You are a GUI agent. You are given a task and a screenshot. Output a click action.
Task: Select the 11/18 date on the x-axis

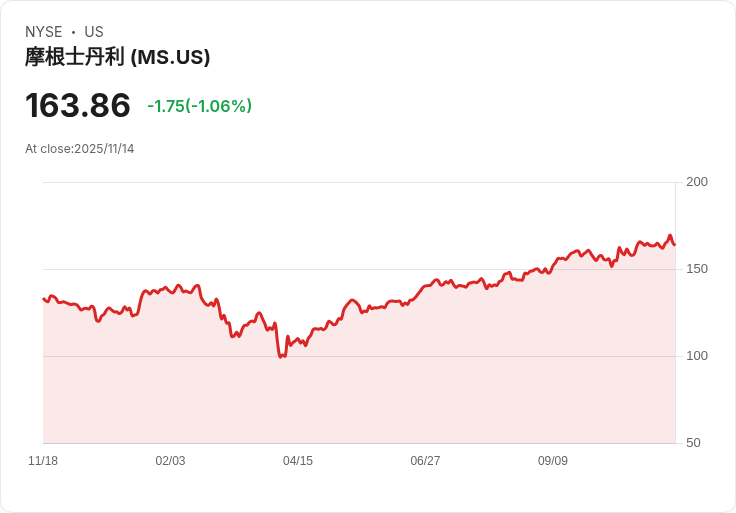pyautogui.click(x=43, y=461)
